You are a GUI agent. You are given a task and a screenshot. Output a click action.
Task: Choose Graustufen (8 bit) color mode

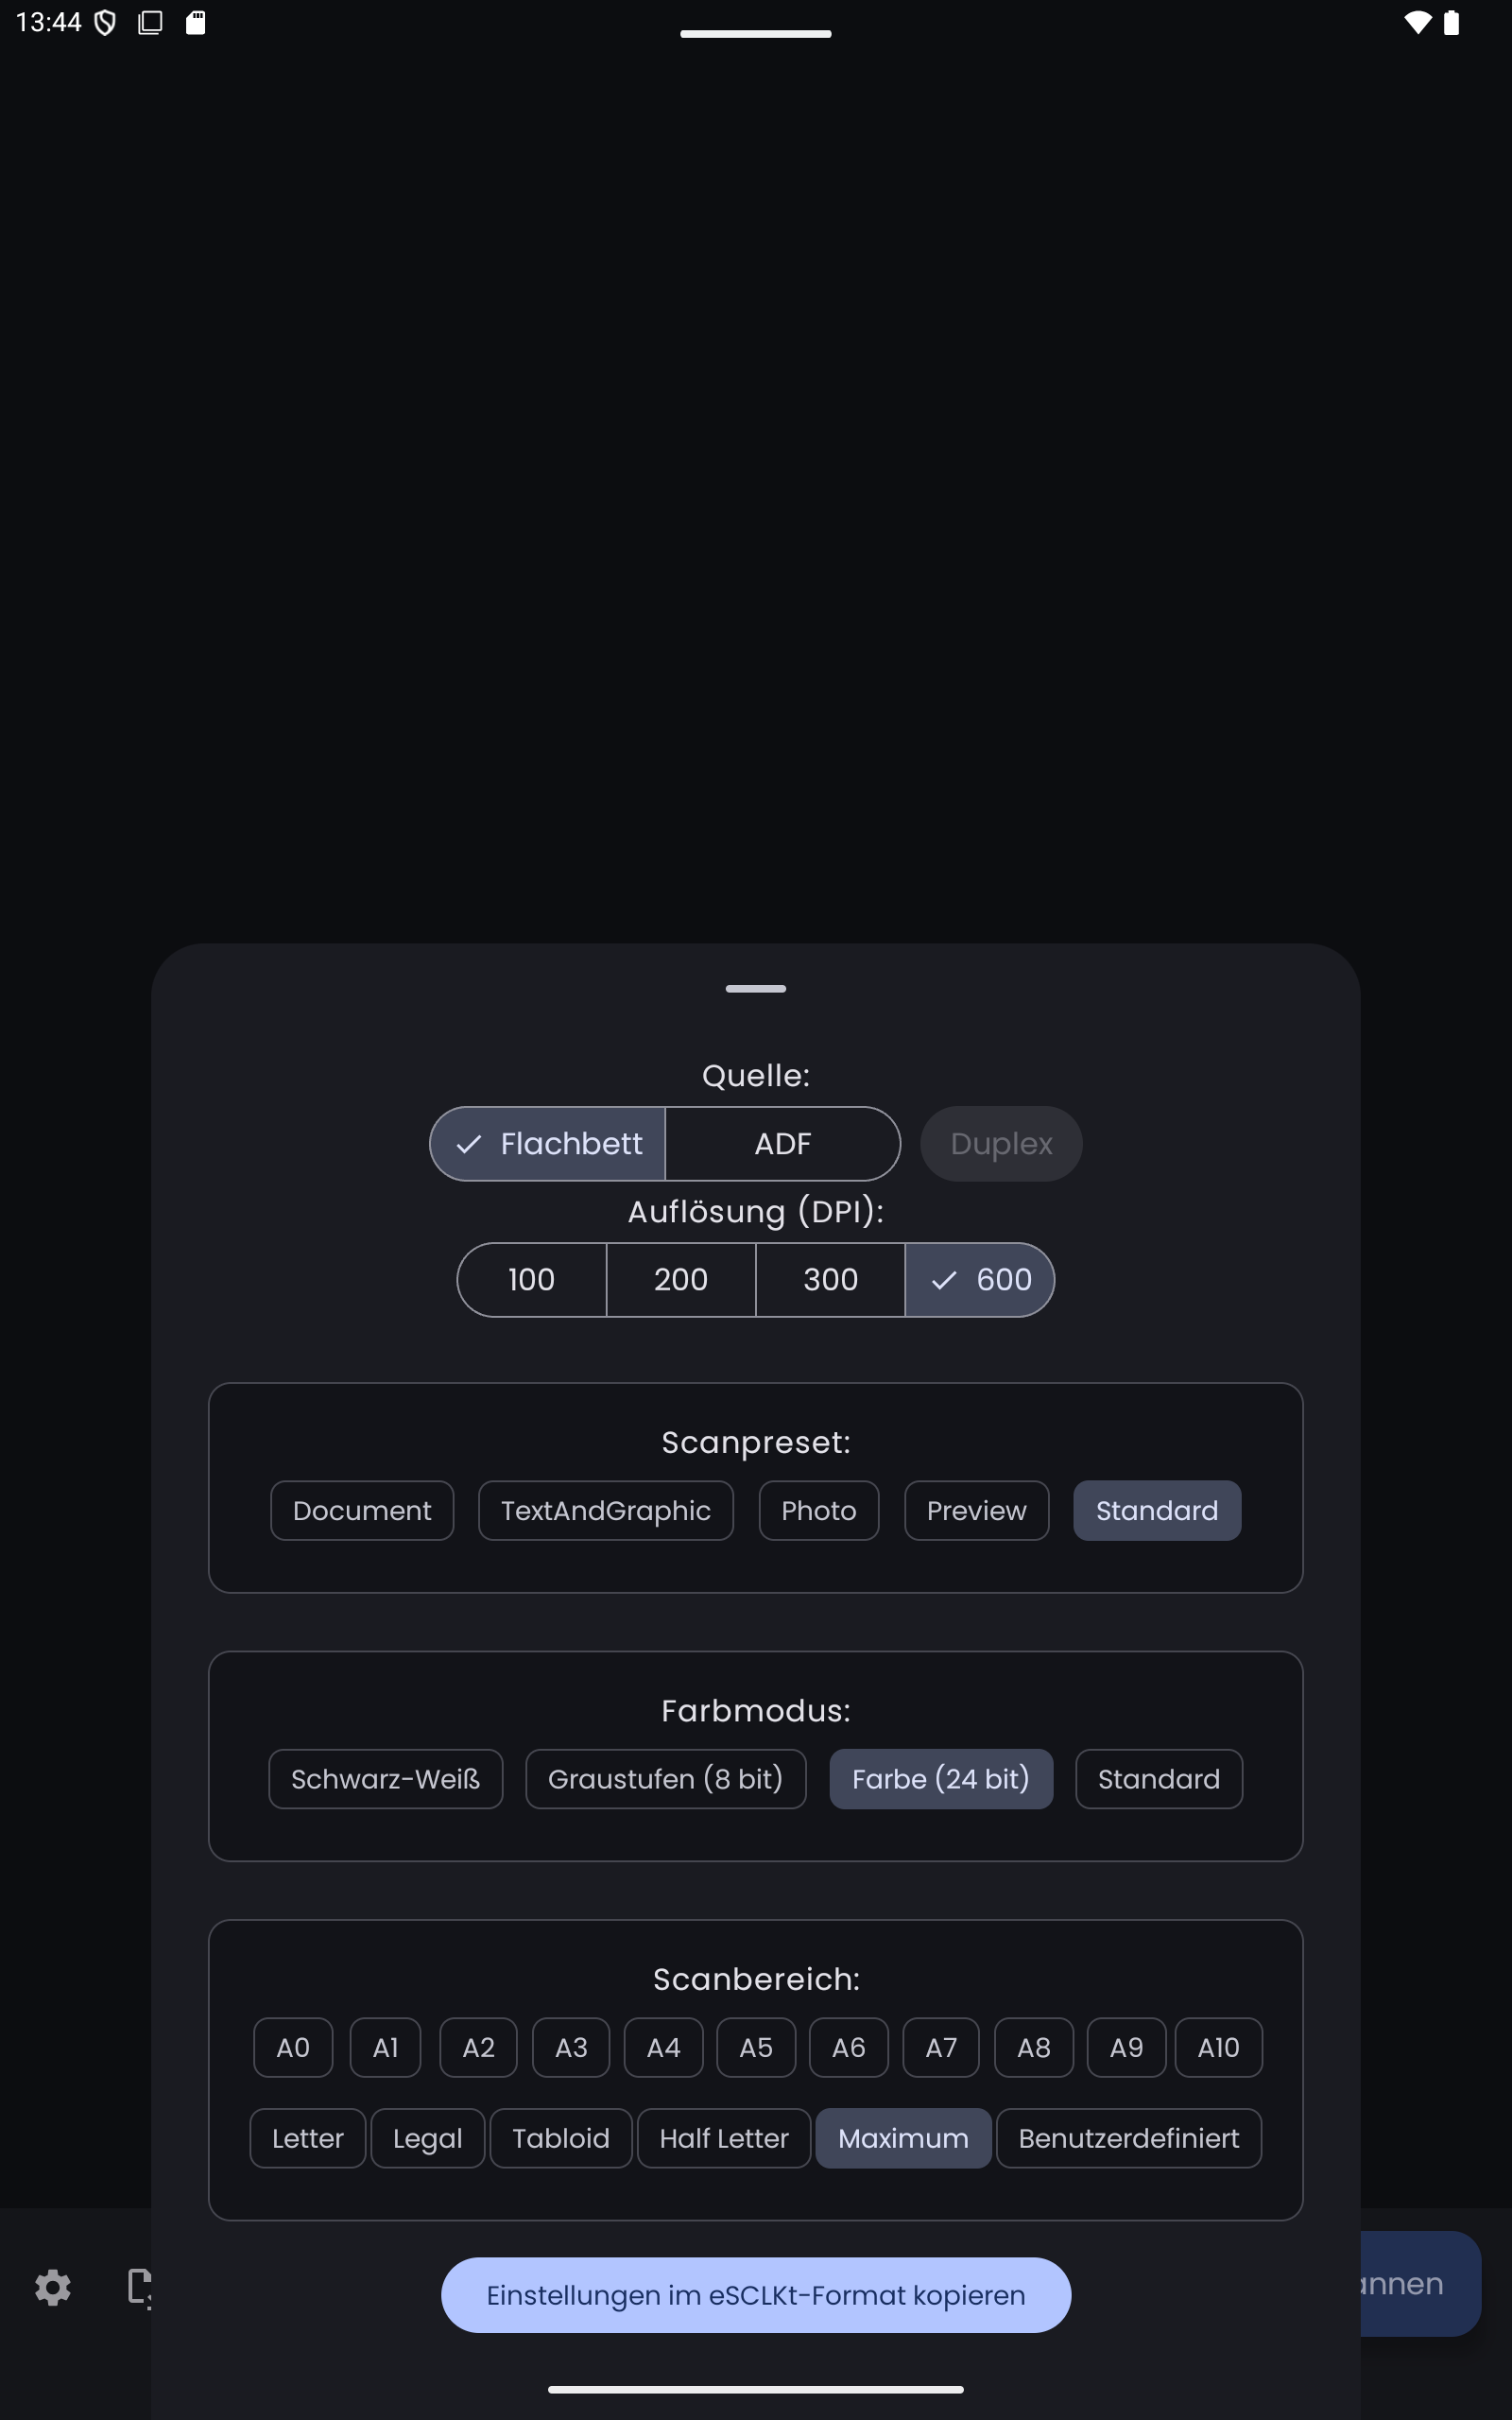click(x=665, y=1778)
